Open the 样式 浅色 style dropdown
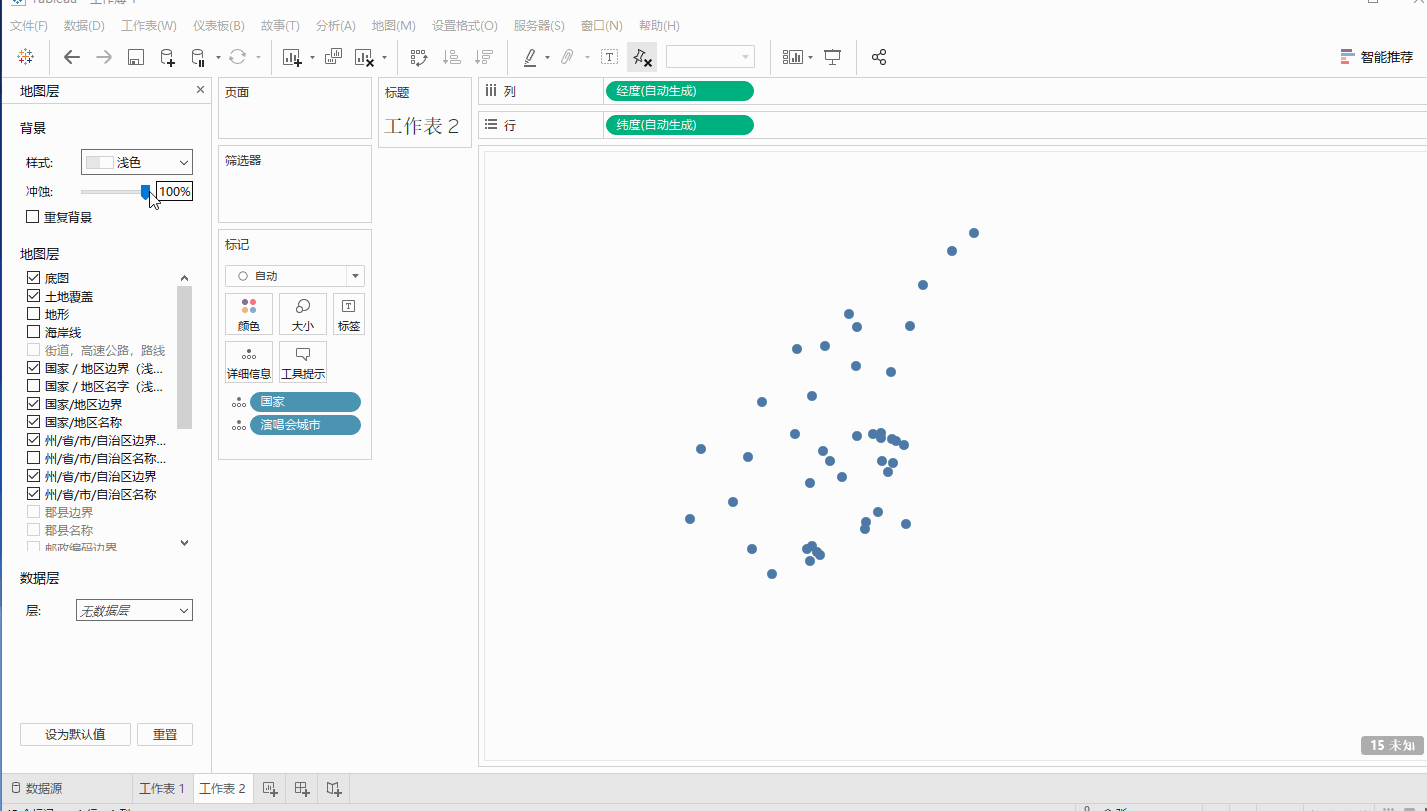Viewport: 1427px width, 811px height. point(137,162)
